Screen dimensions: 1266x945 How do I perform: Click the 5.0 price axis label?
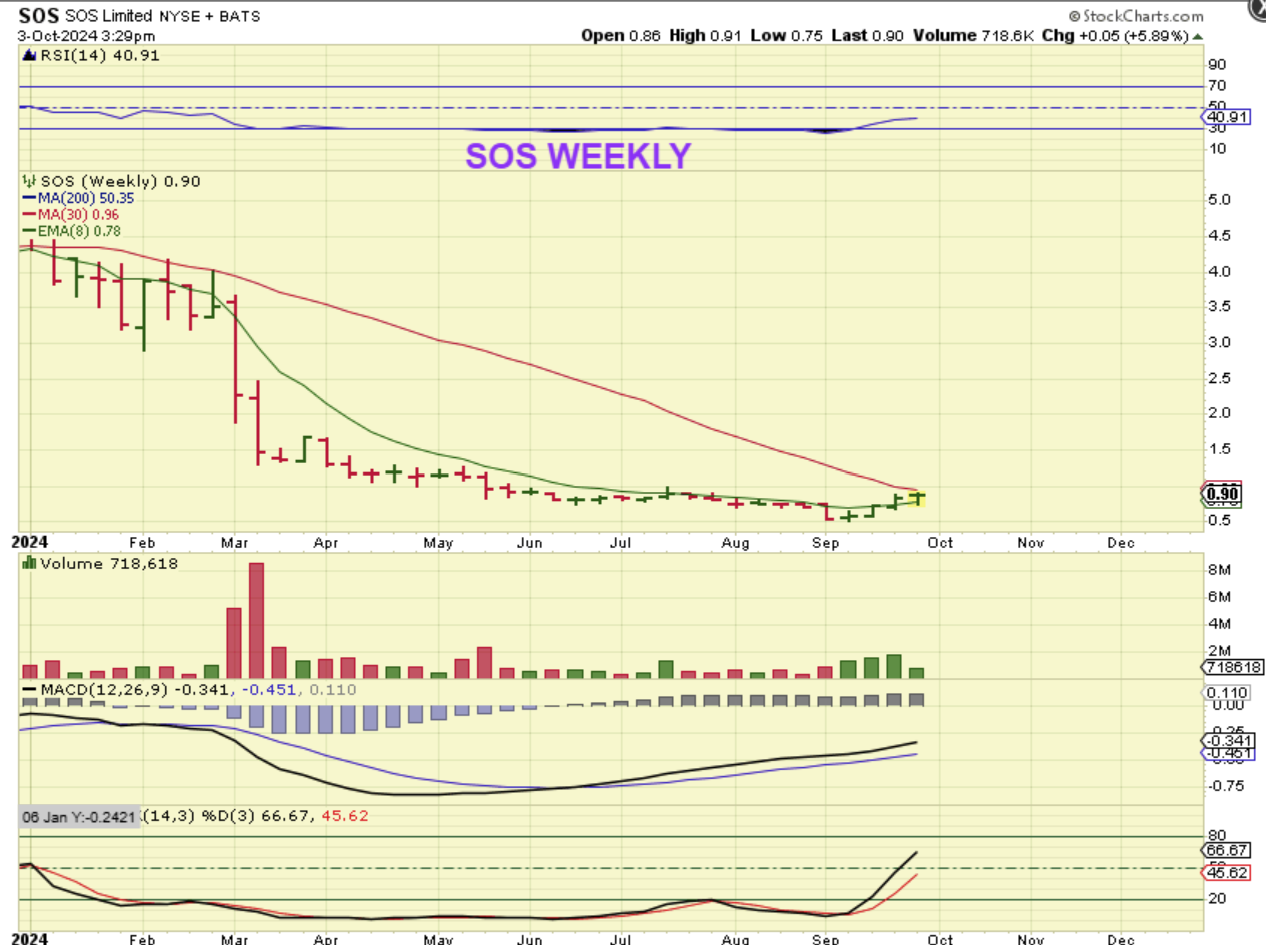1220,200
